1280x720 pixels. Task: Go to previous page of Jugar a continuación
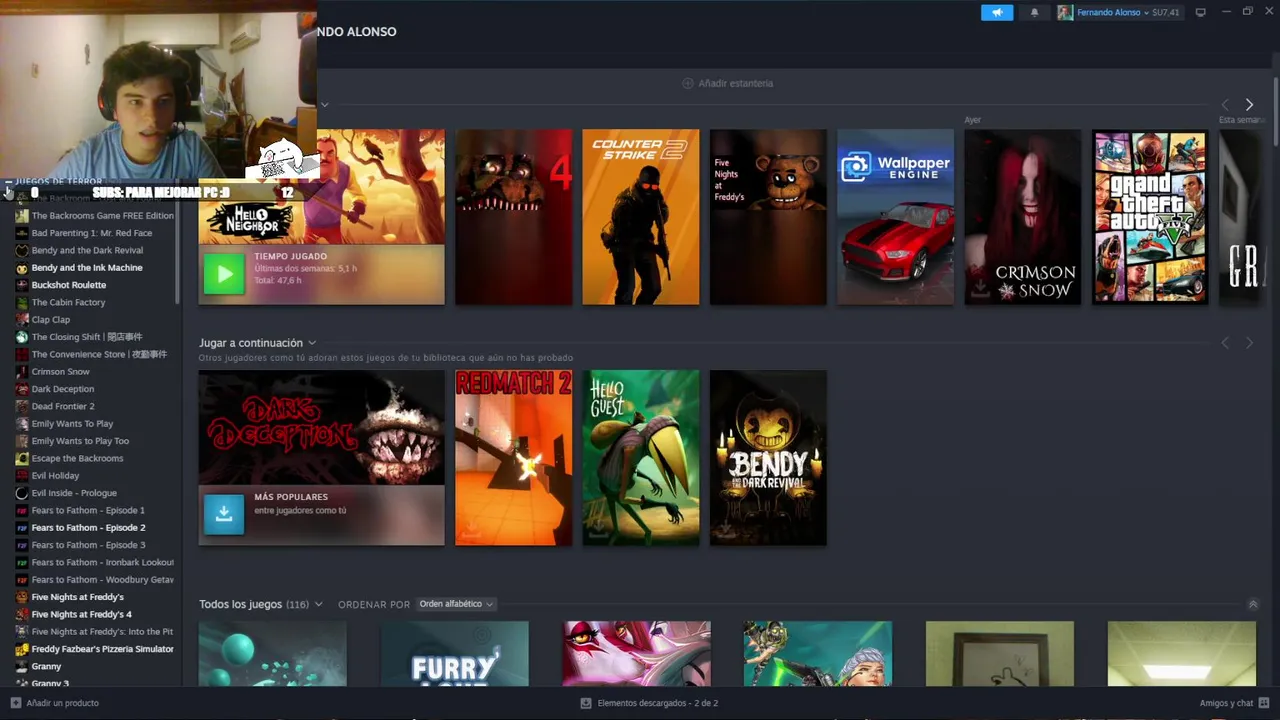click(x=1225, y=343)
